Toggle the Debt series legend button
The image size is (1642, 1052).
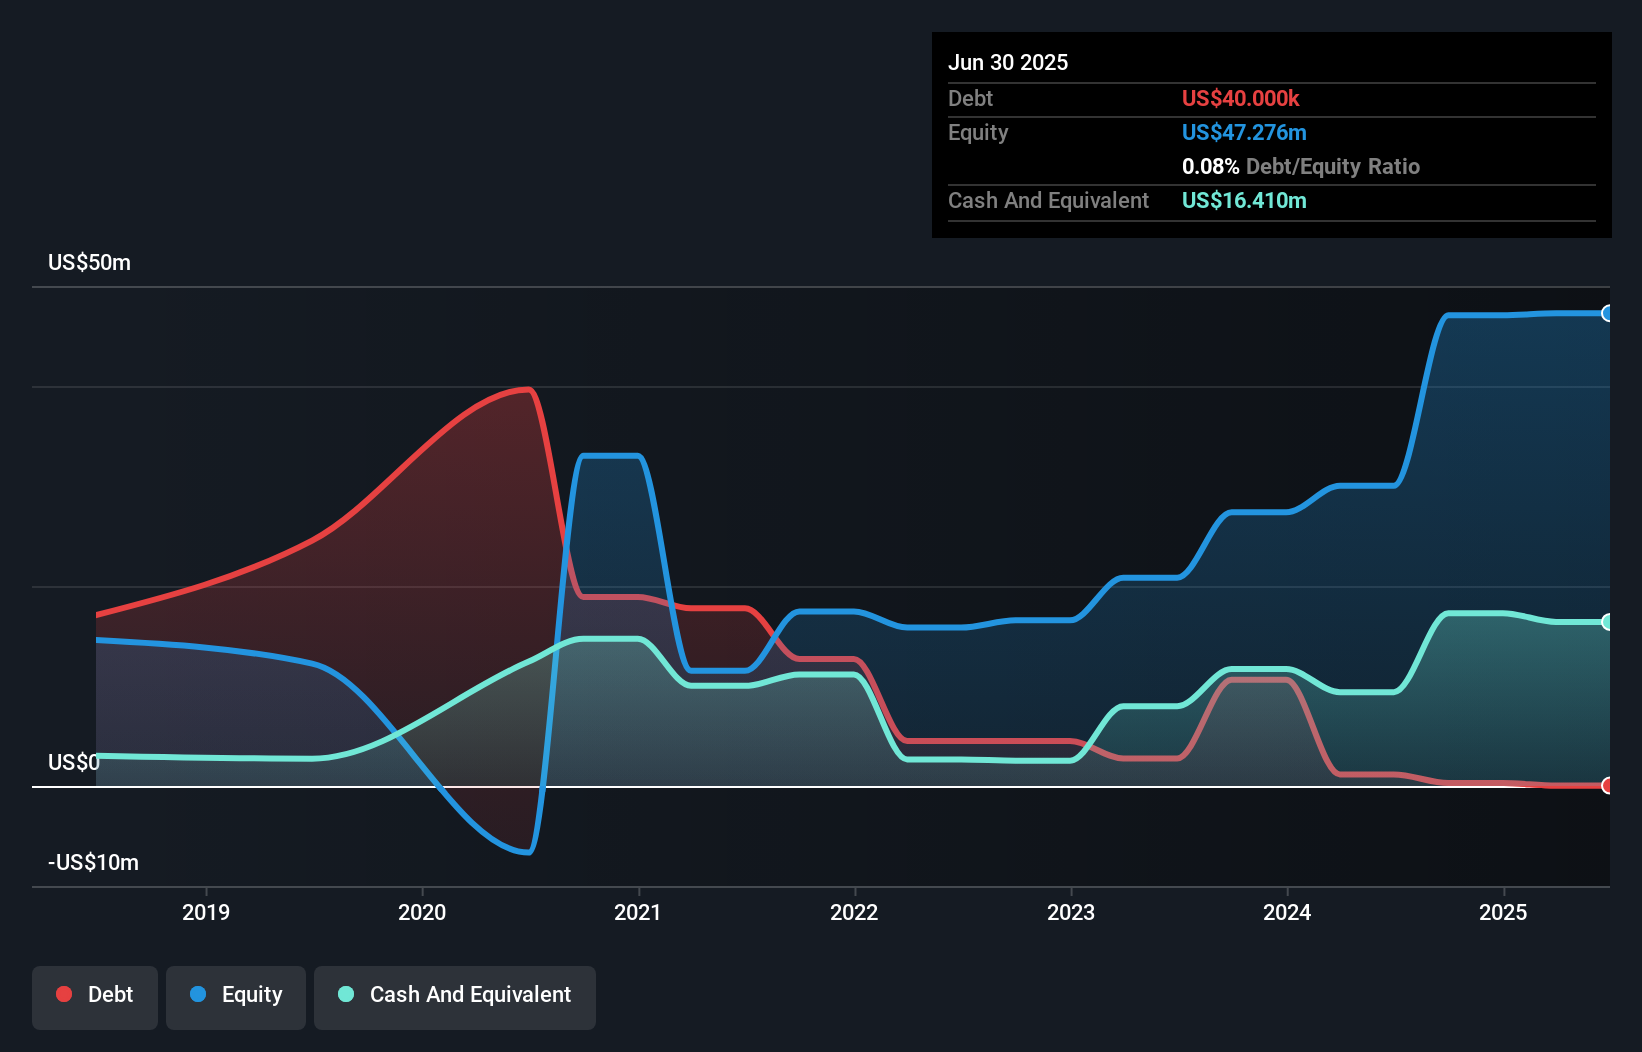coord(95,997)
